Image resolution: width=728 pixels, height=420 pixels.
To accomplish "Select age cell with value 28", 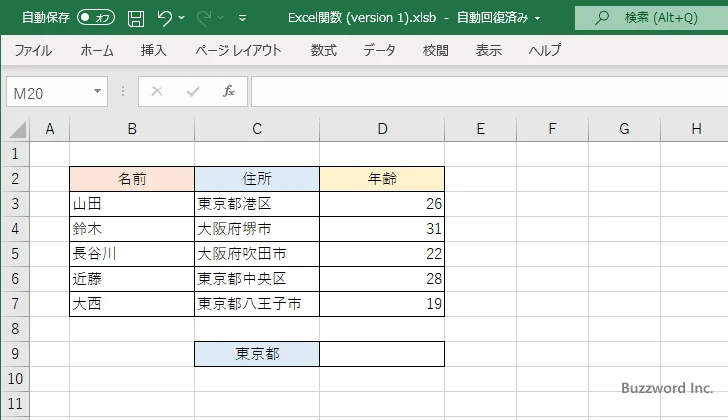I will pos(382,279).
